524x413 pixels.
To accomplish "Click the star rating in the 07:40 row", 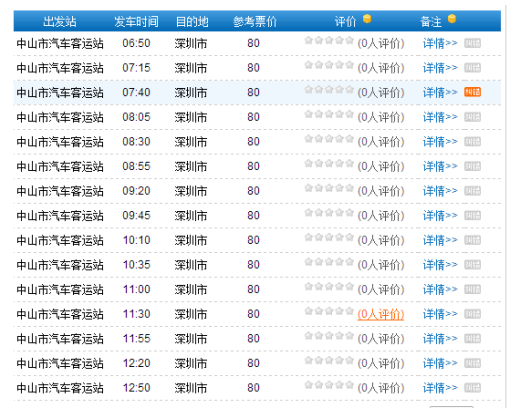I will point(329,90).
